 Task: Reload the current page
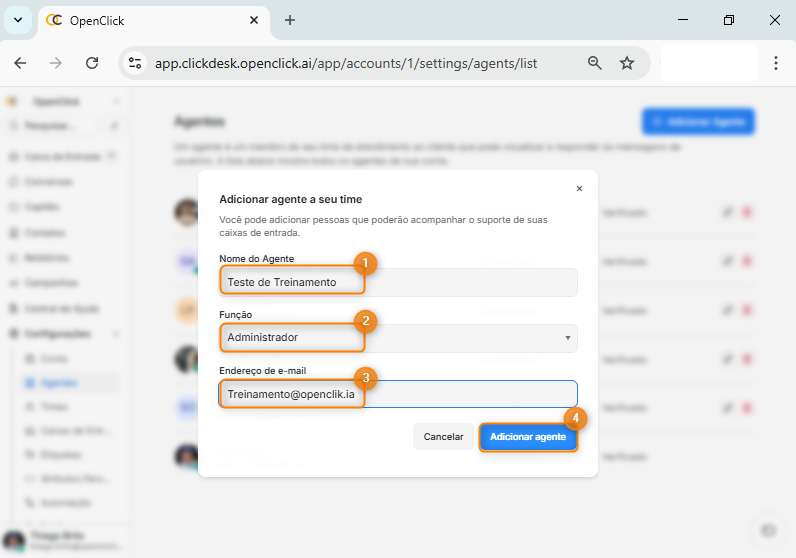click(92, 63)
